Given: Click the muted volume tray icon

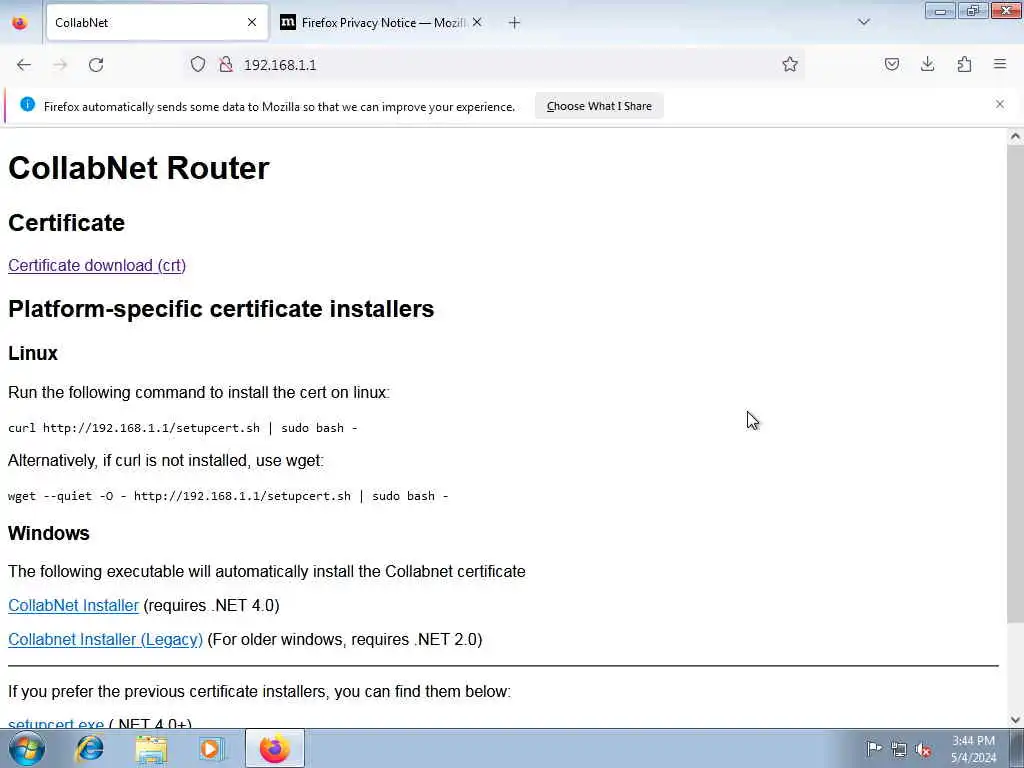Looking at the screenshot, I should pos(923,749).
